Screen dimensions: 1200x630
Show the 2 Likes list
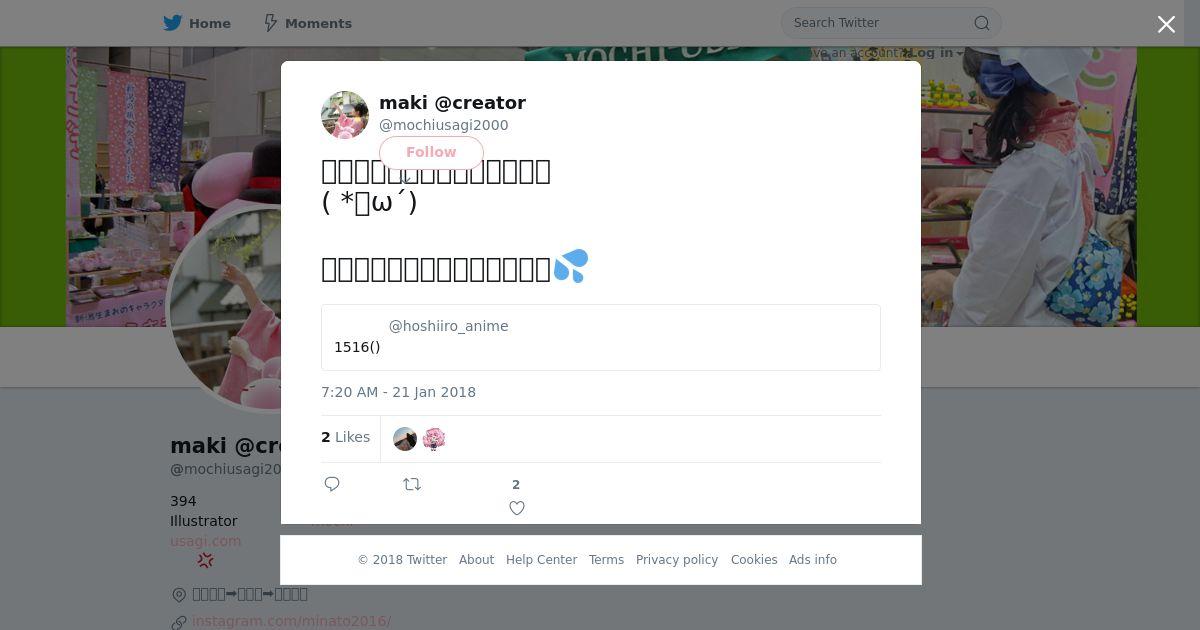(346, 437)
